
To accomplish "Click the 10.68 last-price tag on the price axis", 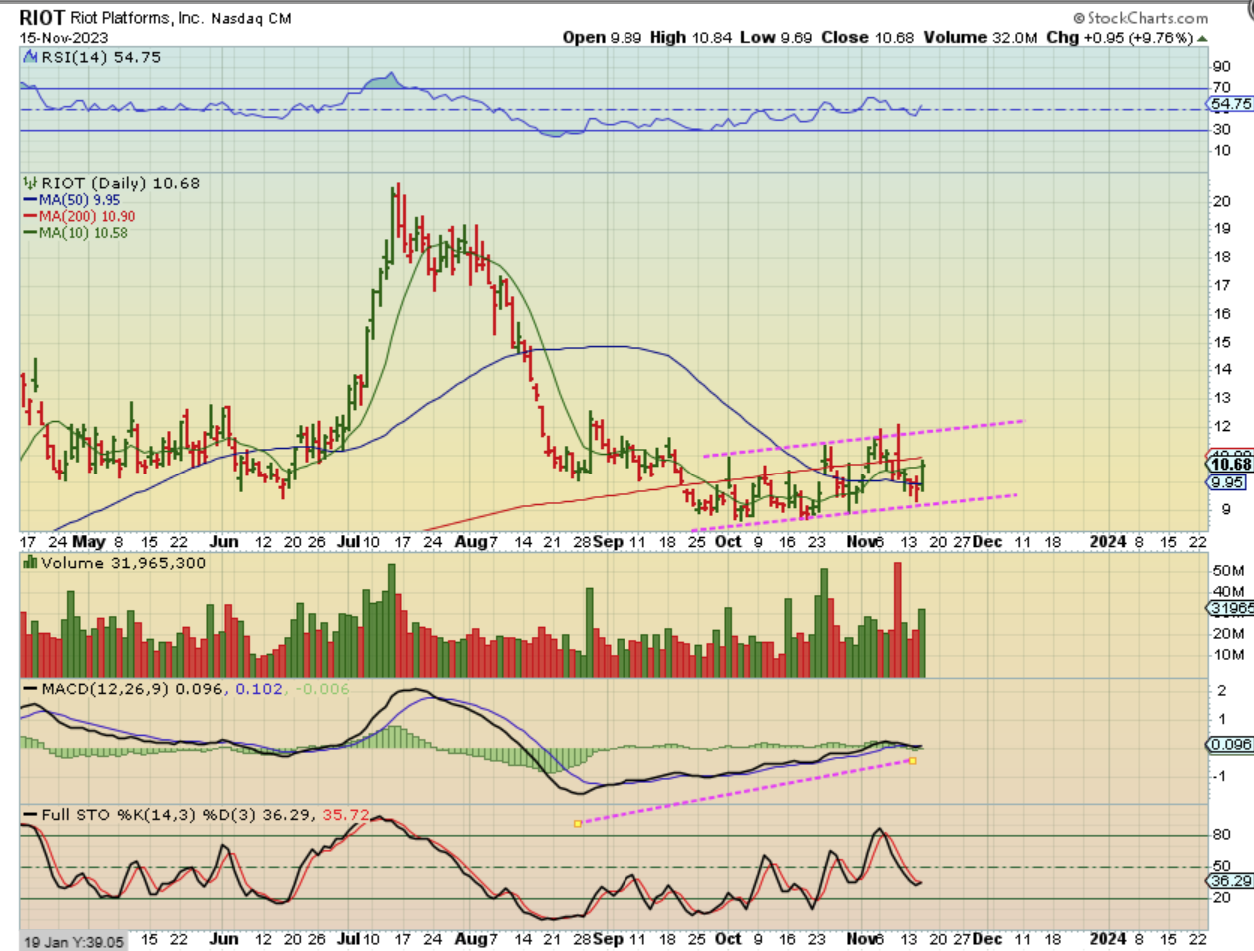I will tap(1229, 465).
